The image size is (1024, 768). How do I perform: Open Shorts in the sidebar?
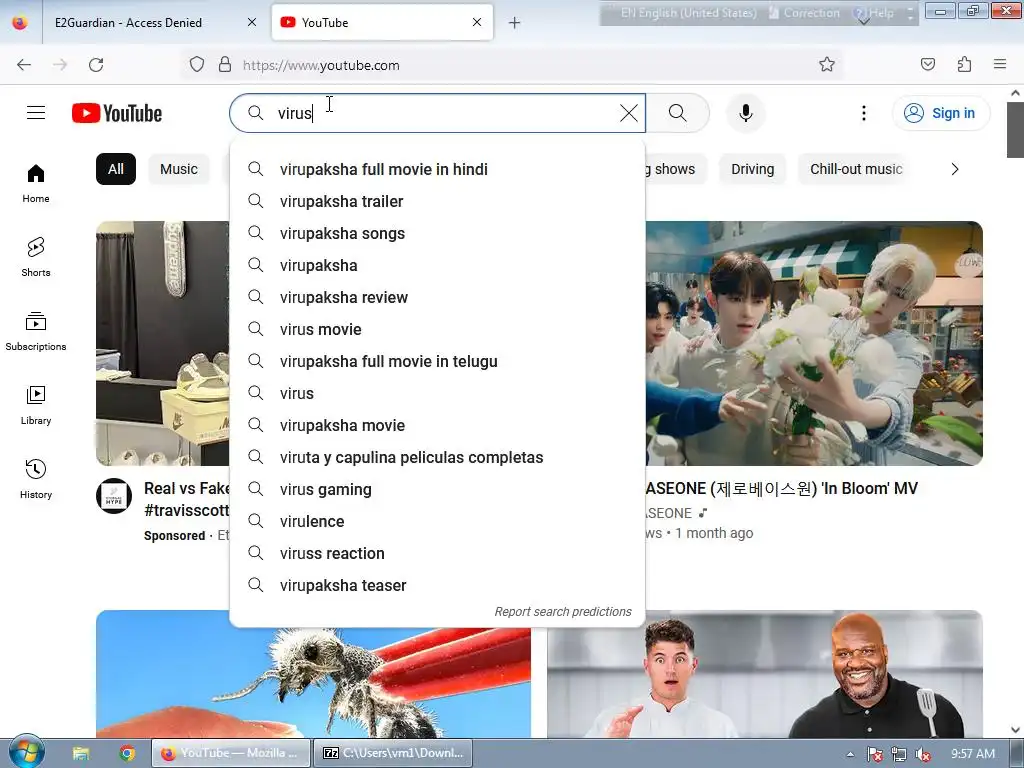click(36, 257)
